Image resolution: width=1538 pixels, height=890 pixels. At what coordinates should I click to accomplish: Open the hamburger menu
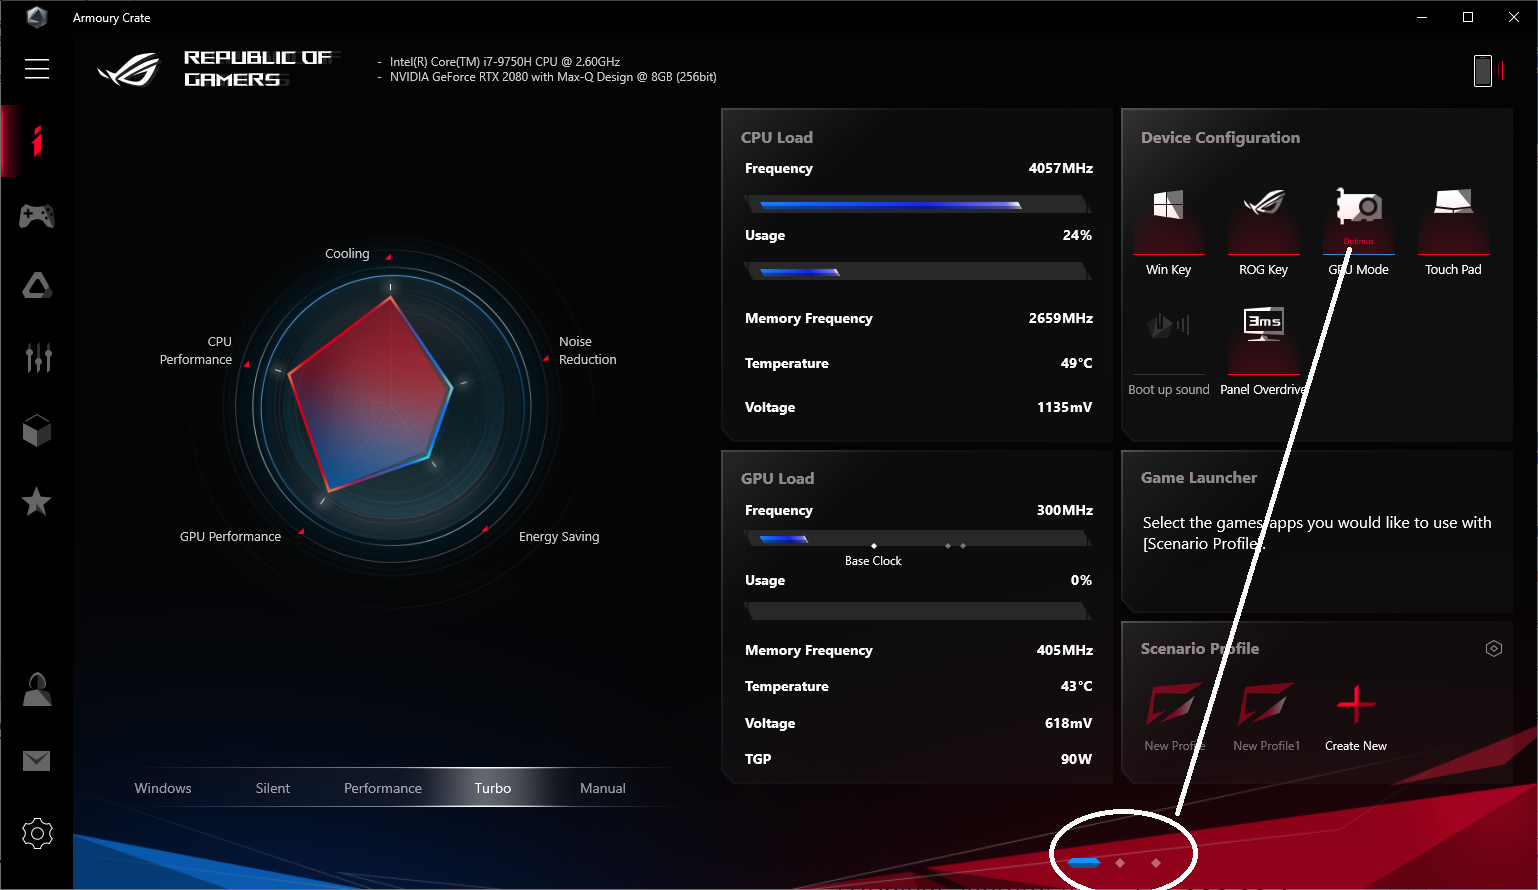pos(37,68)
